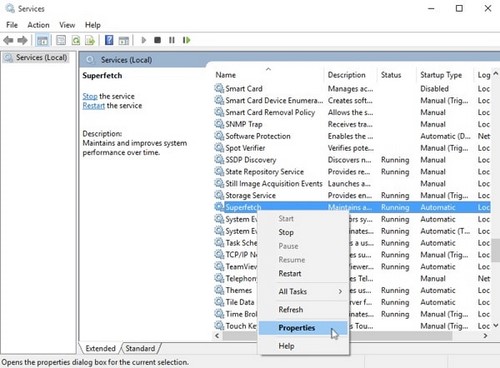Select Smart Card Device Enumeration service row
Image resolution: width=500 pixels, height=368 pixels.
[352, 100]
